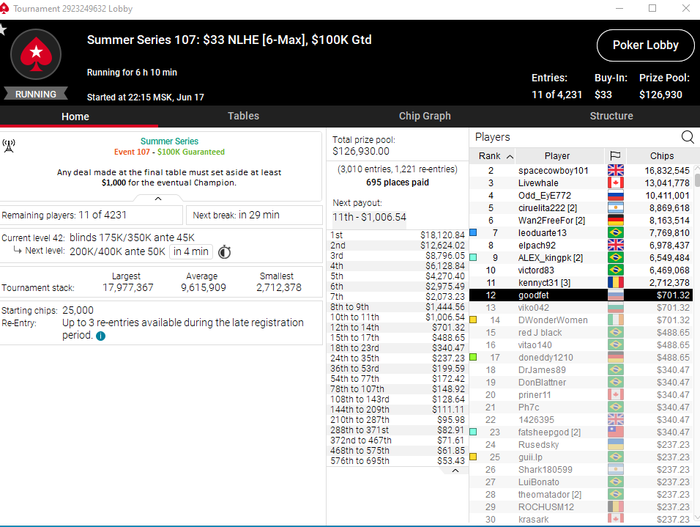Image resolution: width=700 pixels, height=527 pixels.
Task: Click the UK flag for spacecowboy101
Action: [616, 170]
